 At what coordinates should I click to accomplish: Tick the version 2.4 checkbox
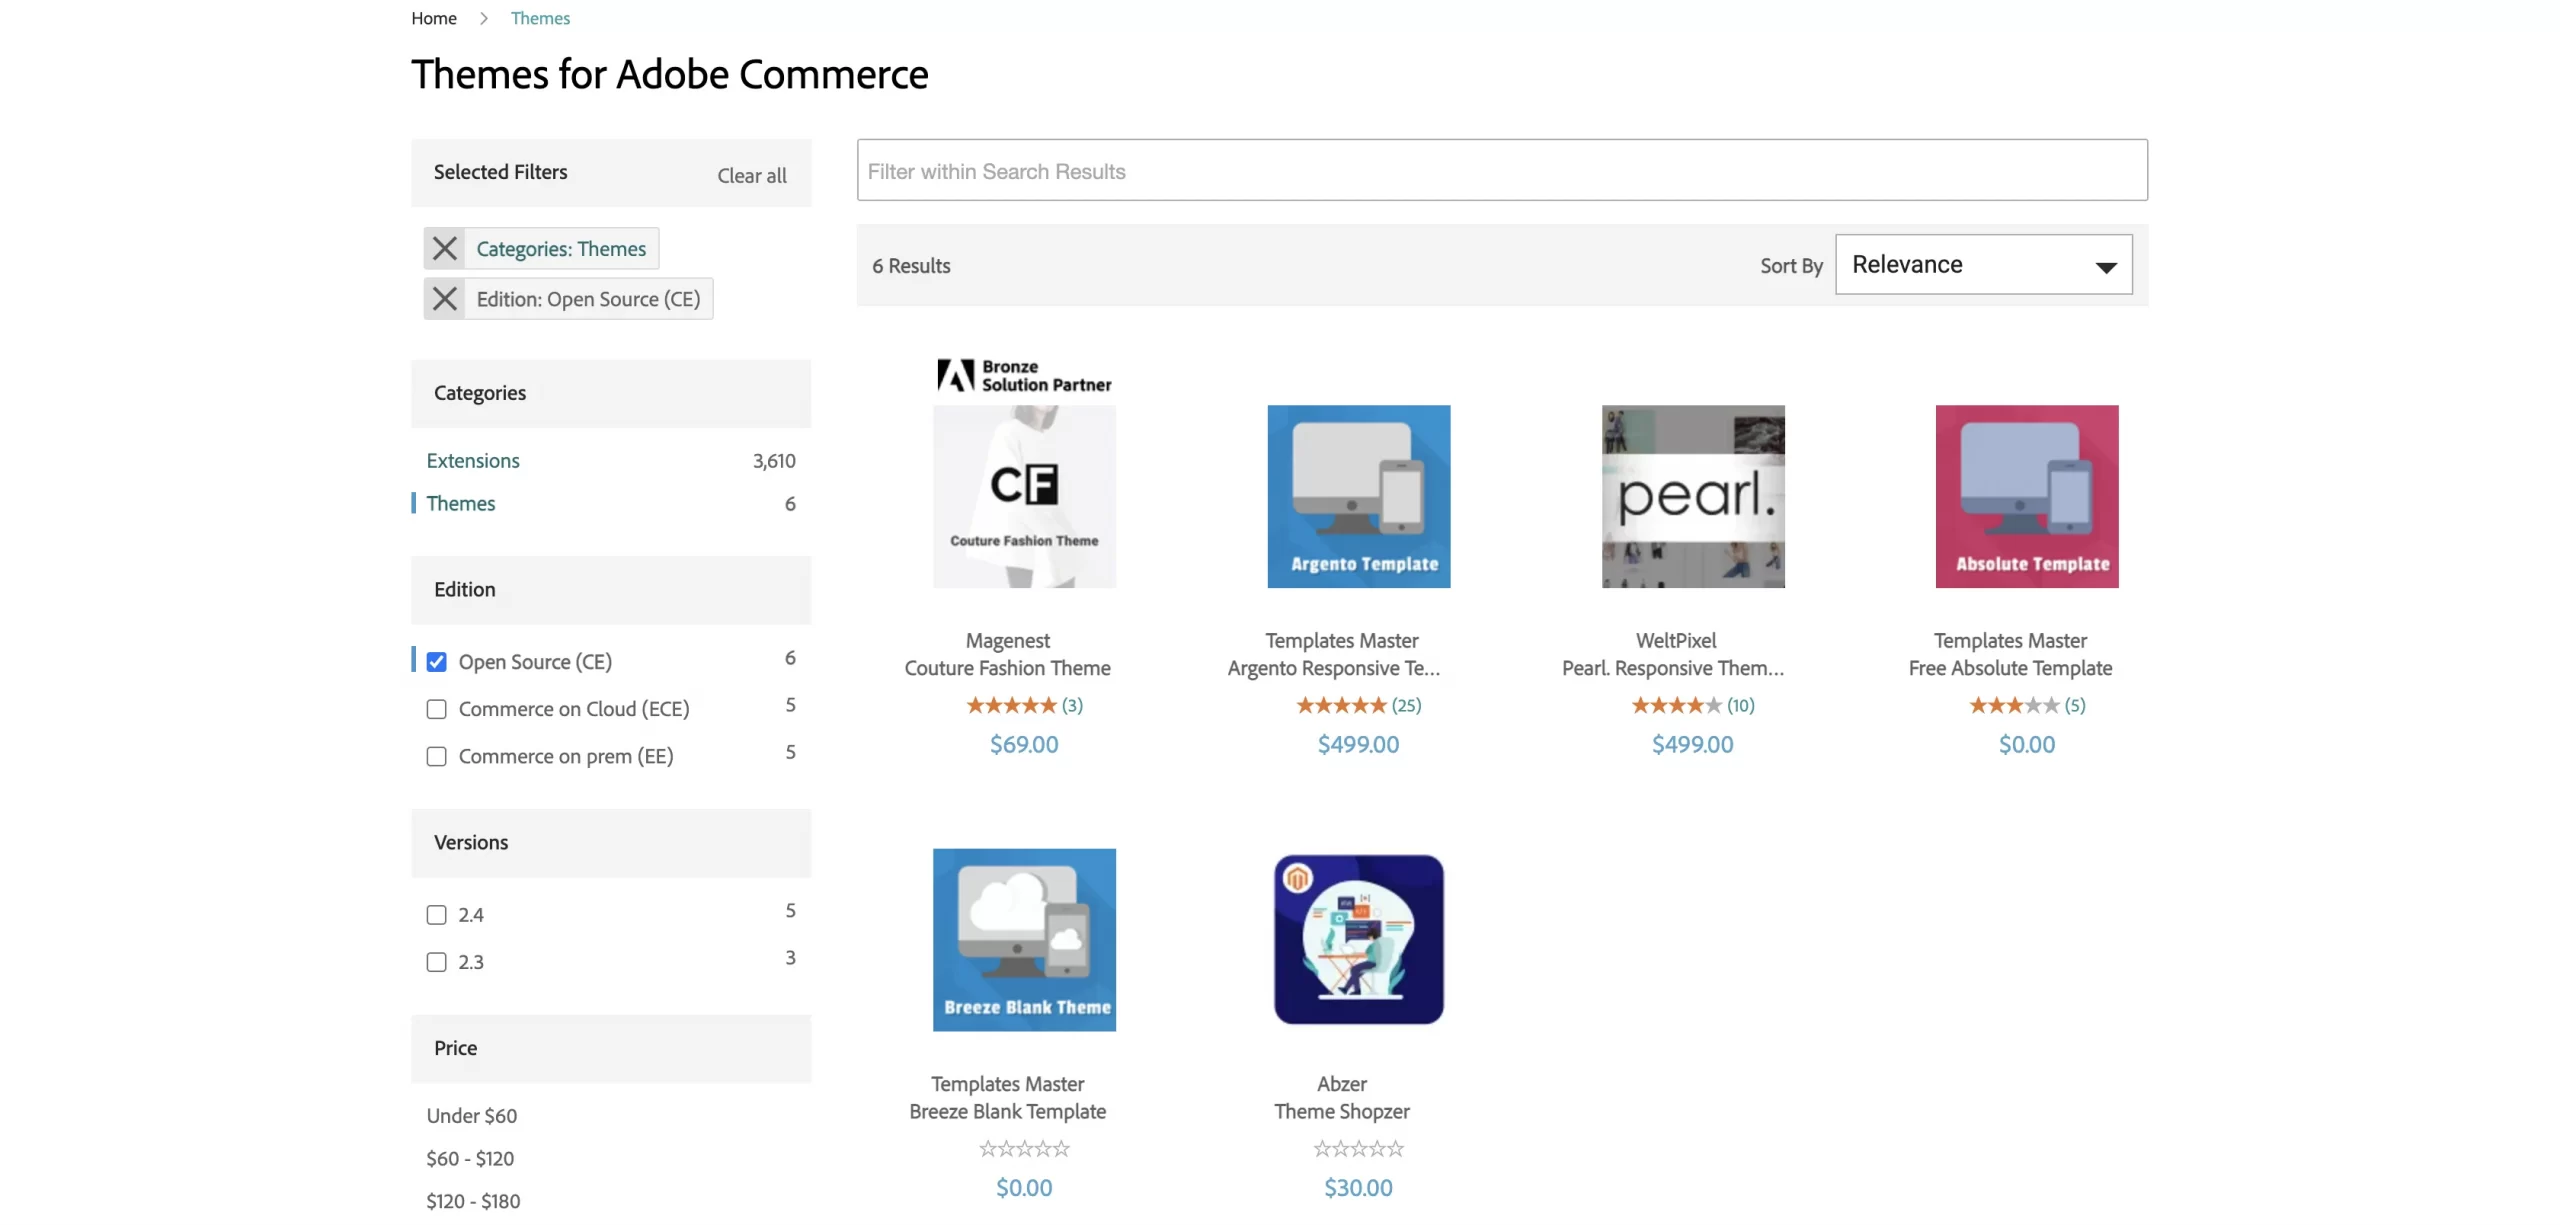tap(436, 915)
